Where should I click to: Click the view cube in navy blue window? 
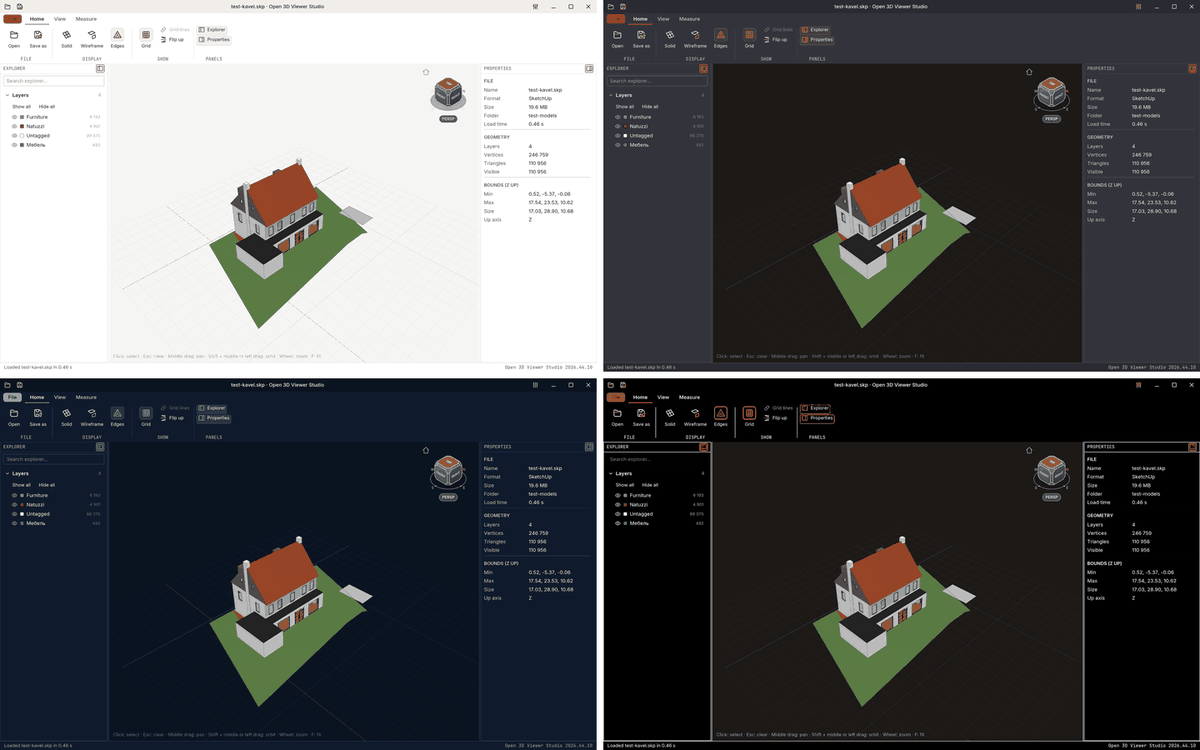coord(448,473)
